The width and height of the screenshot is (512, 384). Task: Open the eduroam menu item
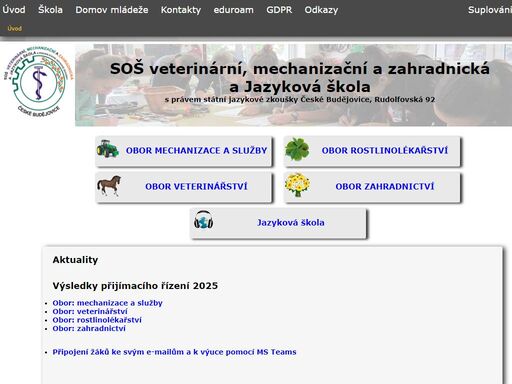click(x=233, y=10)
